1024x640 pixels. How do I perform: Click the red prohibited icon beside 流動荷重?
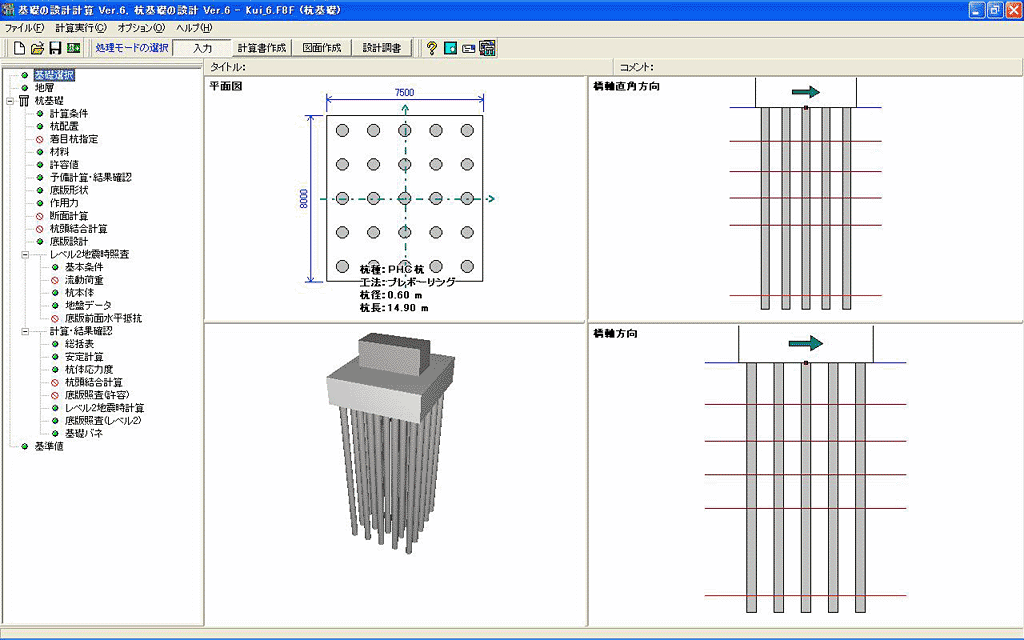click(55, 280)
